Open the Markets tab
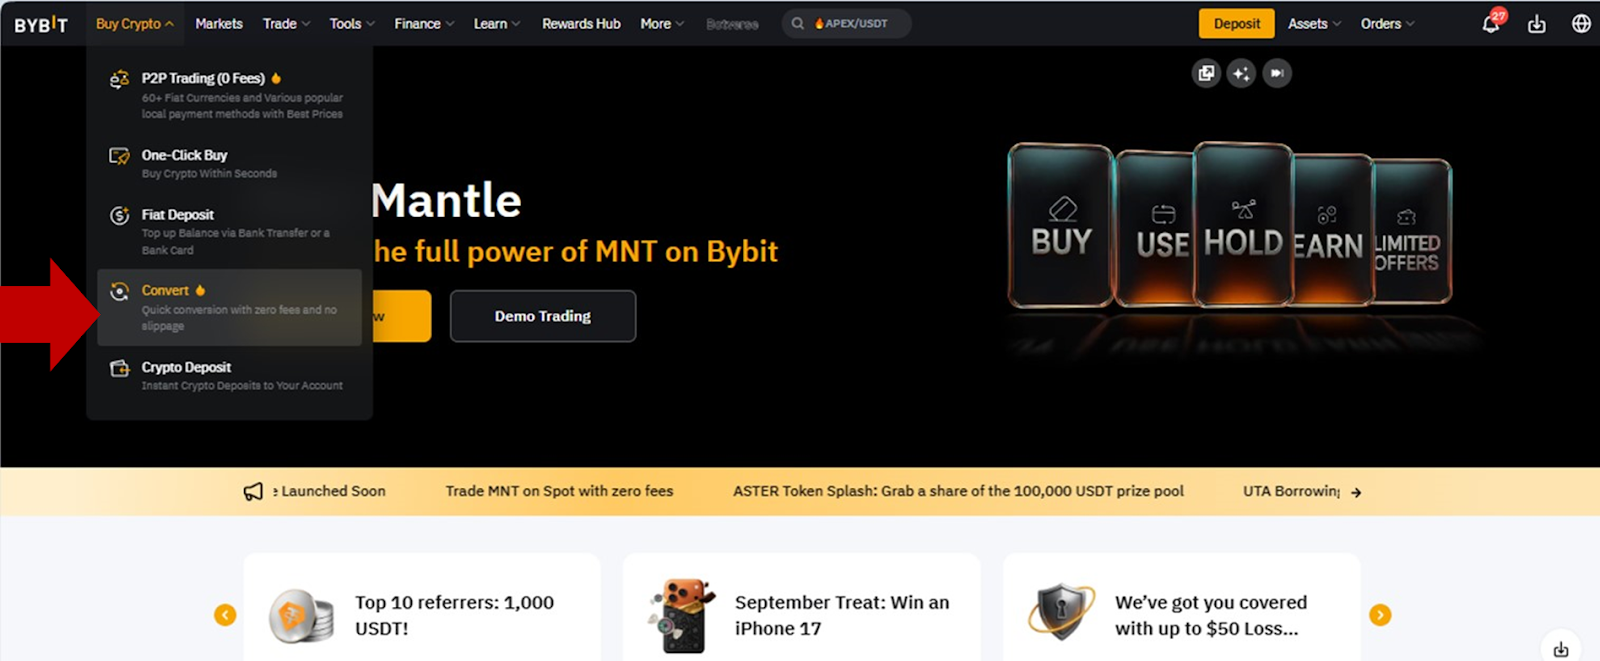Image resolution: width=1600 pixels, height=661 pixels. [x=219, y=23]
